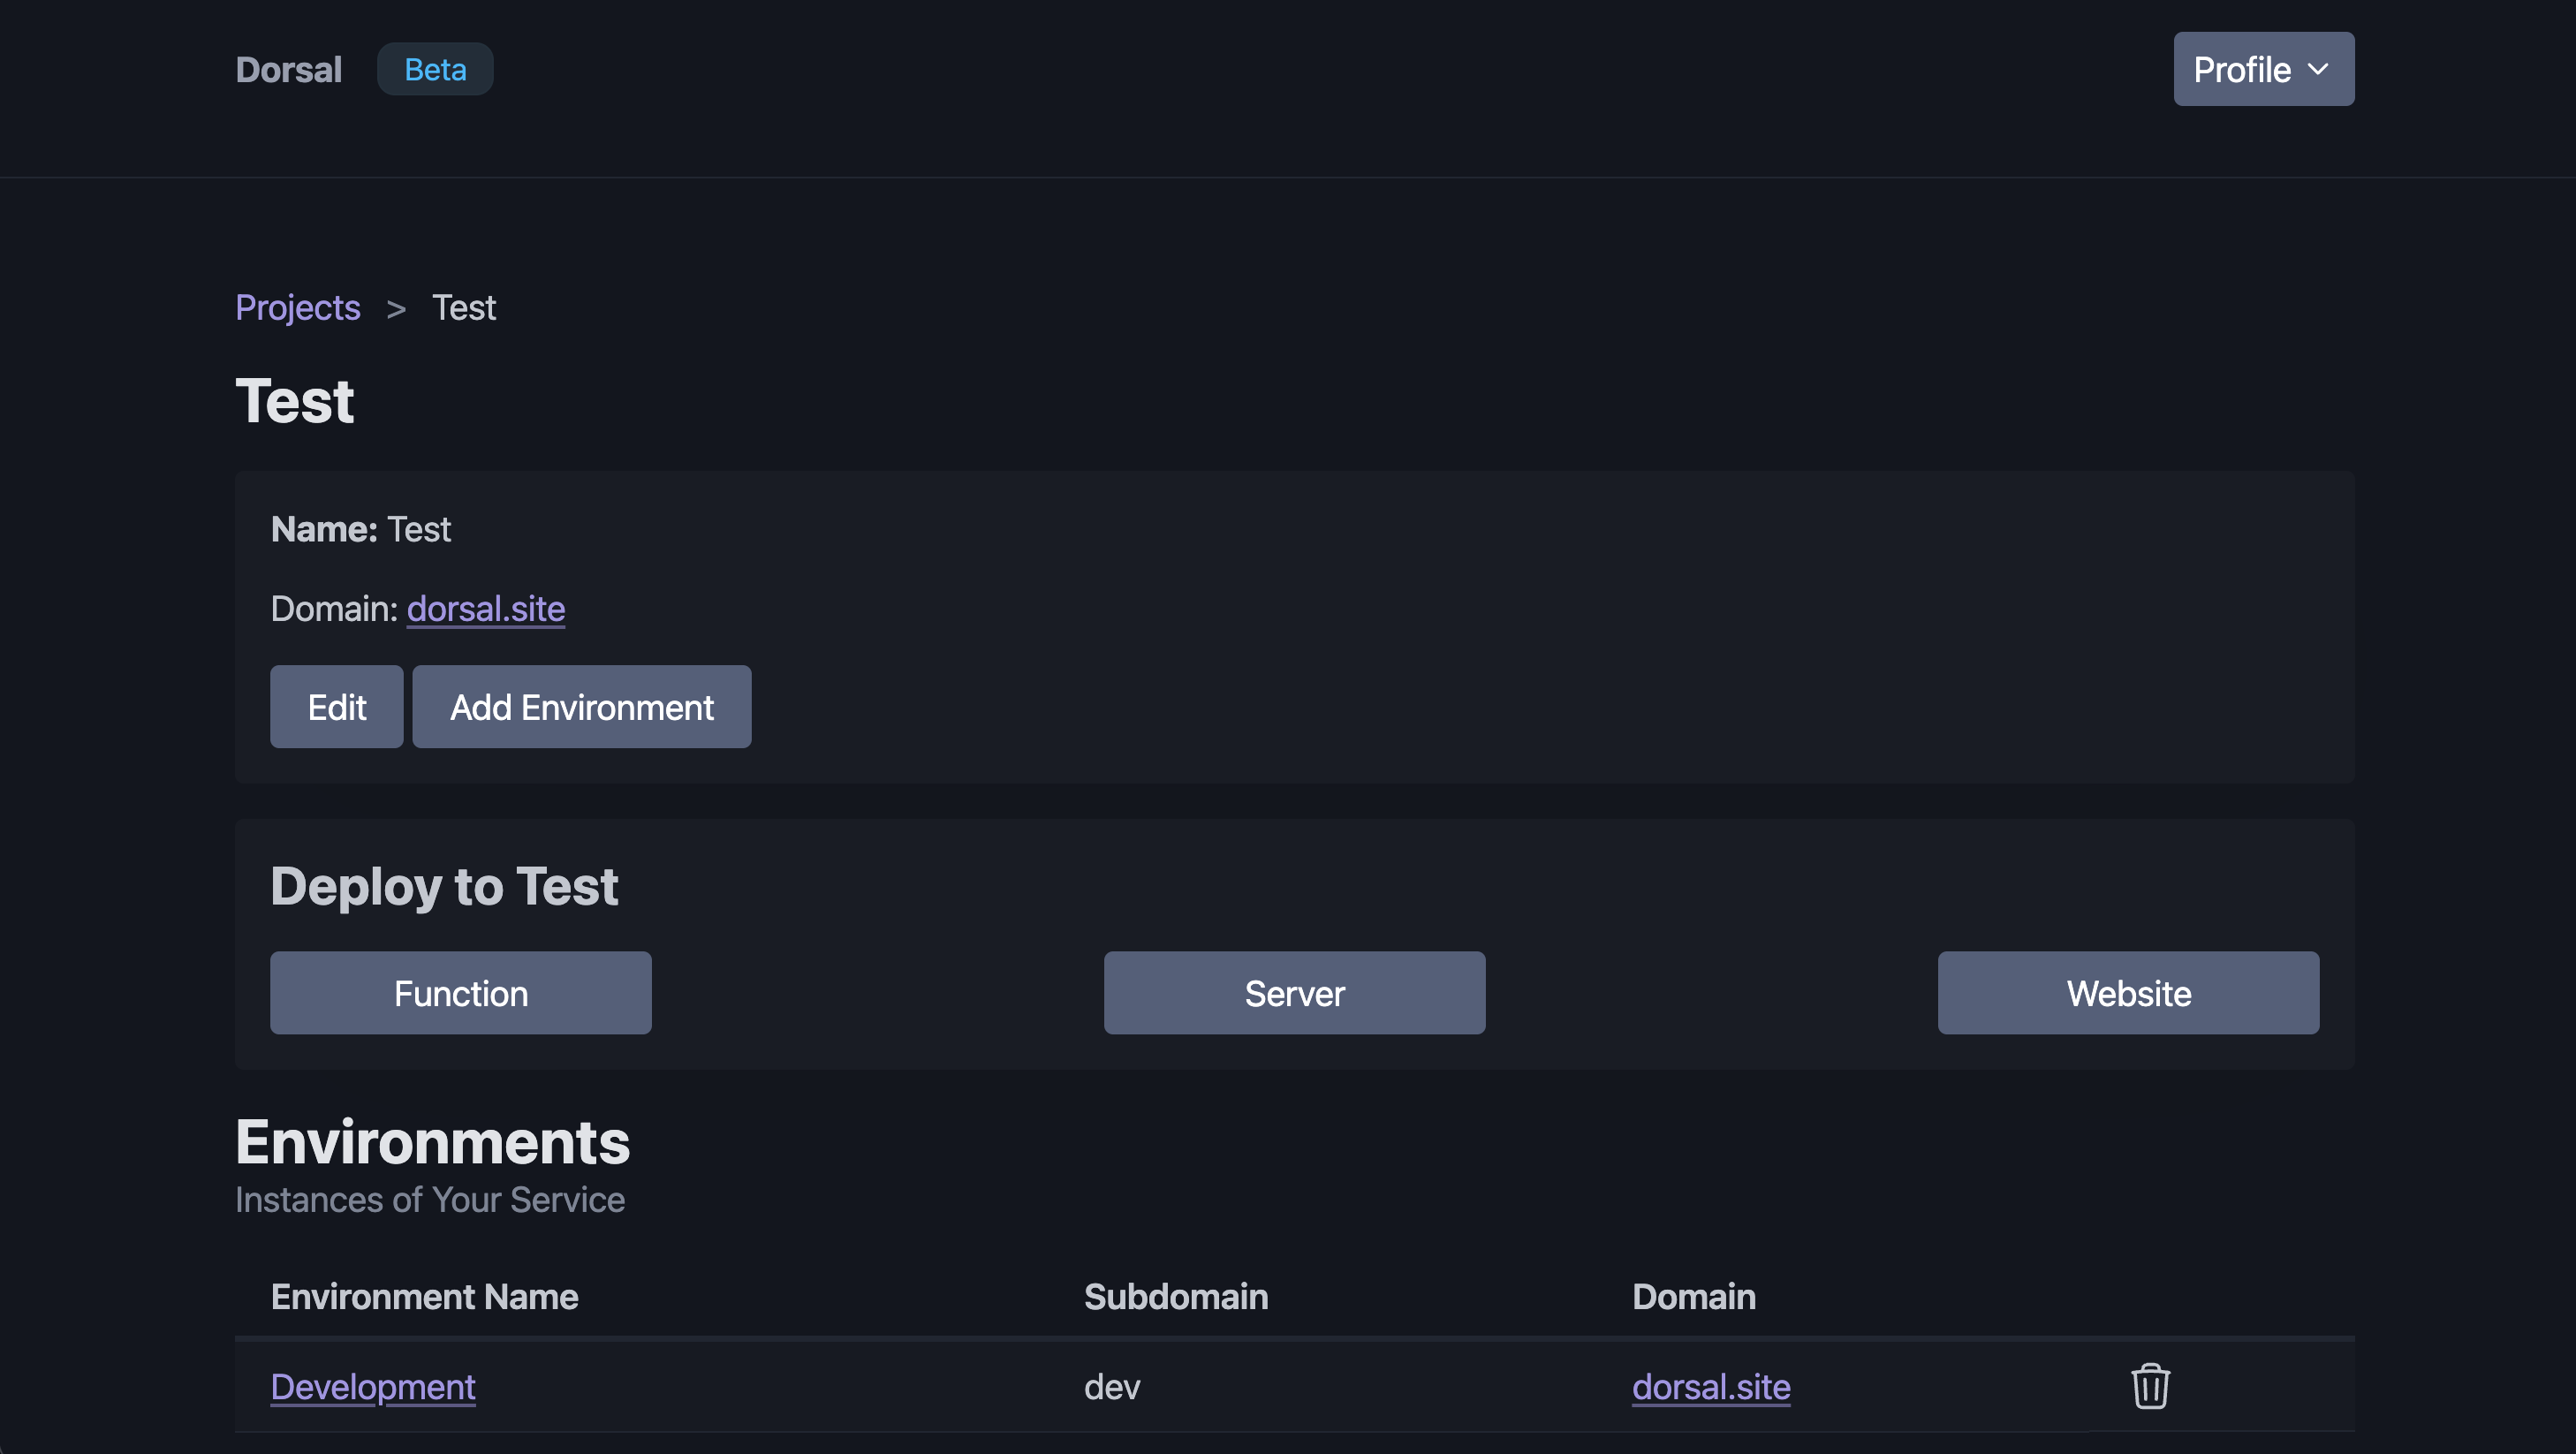The width and height of the screenshot is (2576, 1454).
Task: Choose Website deployment type
Action: 2128,993
